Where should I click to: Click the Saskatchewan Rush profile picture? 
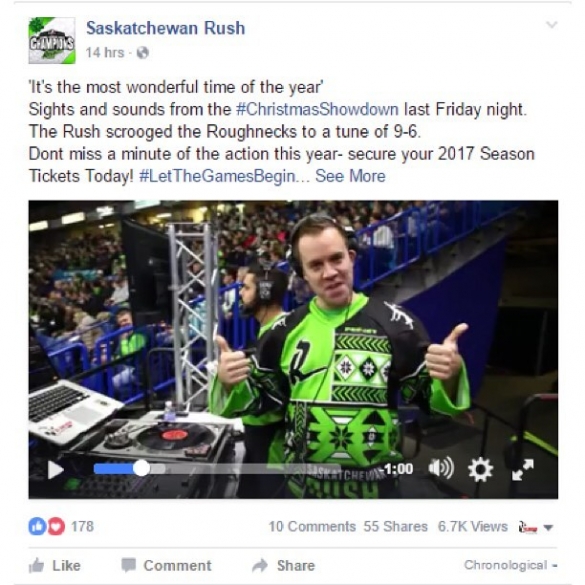(52, 40)
